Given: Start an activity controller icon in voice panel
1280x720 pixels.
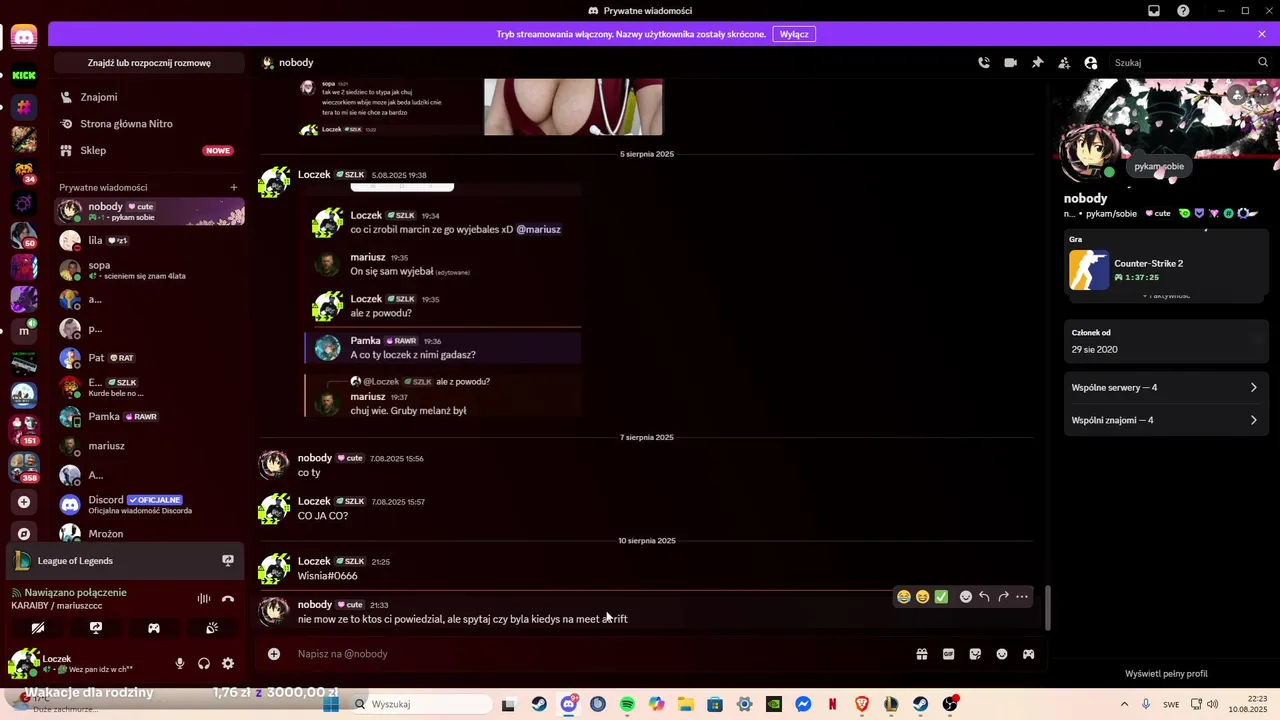Looking at the screenshot, I should (154, 628).
